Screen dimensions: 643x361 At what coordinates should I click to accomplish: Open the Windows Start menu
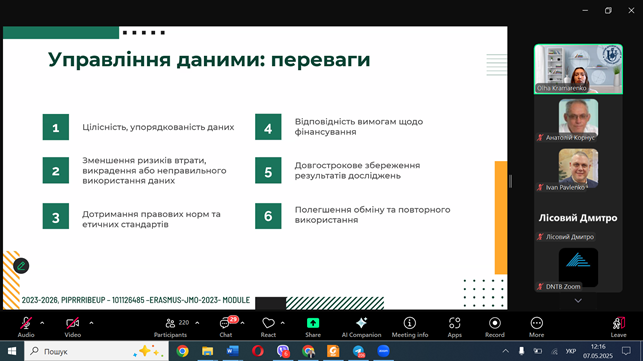[x=12, y=351]
